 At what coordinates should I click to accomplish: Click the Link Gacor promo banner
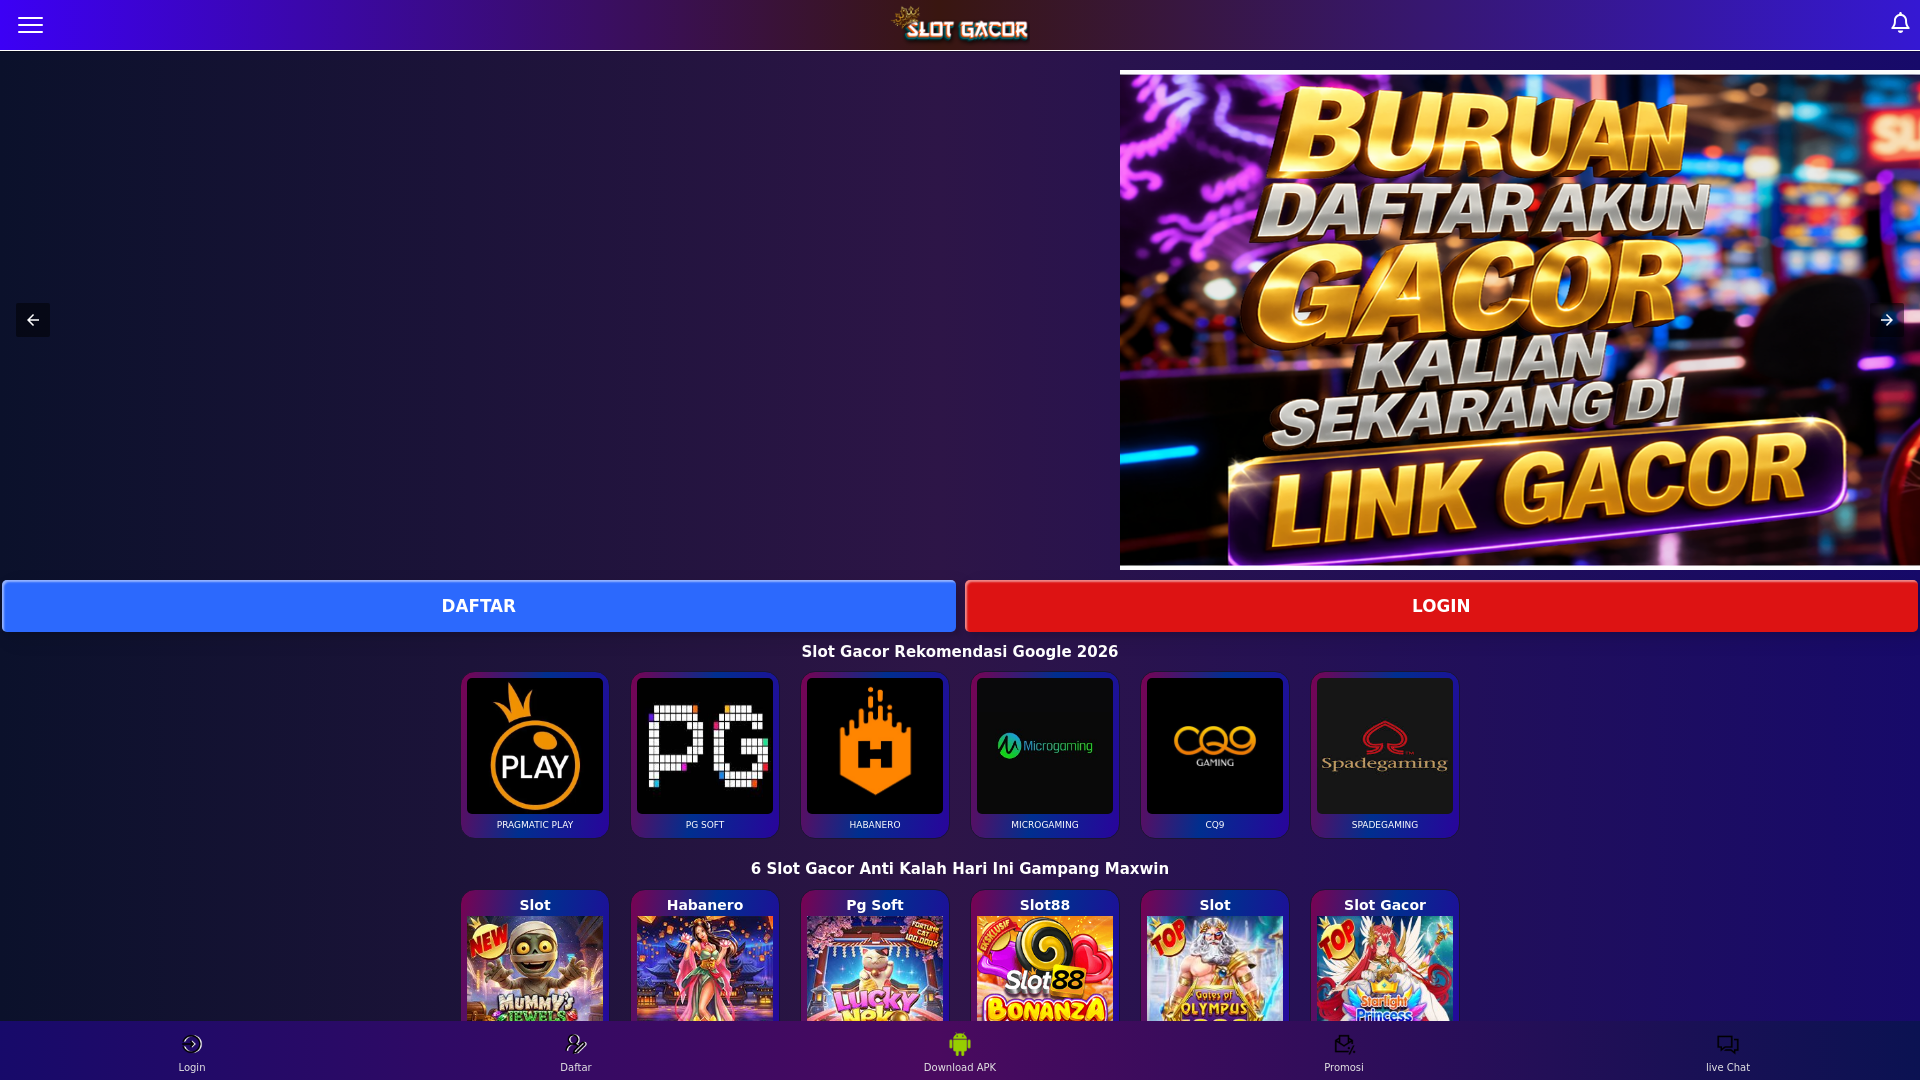click(x=1520, y=320)
